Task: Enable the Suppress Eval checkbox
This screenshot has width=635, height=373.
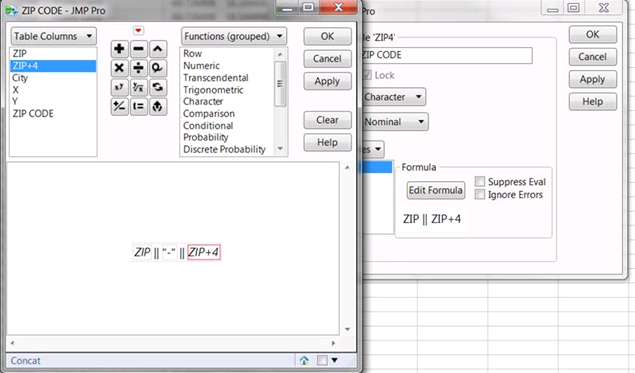Action: pos(480,181)
